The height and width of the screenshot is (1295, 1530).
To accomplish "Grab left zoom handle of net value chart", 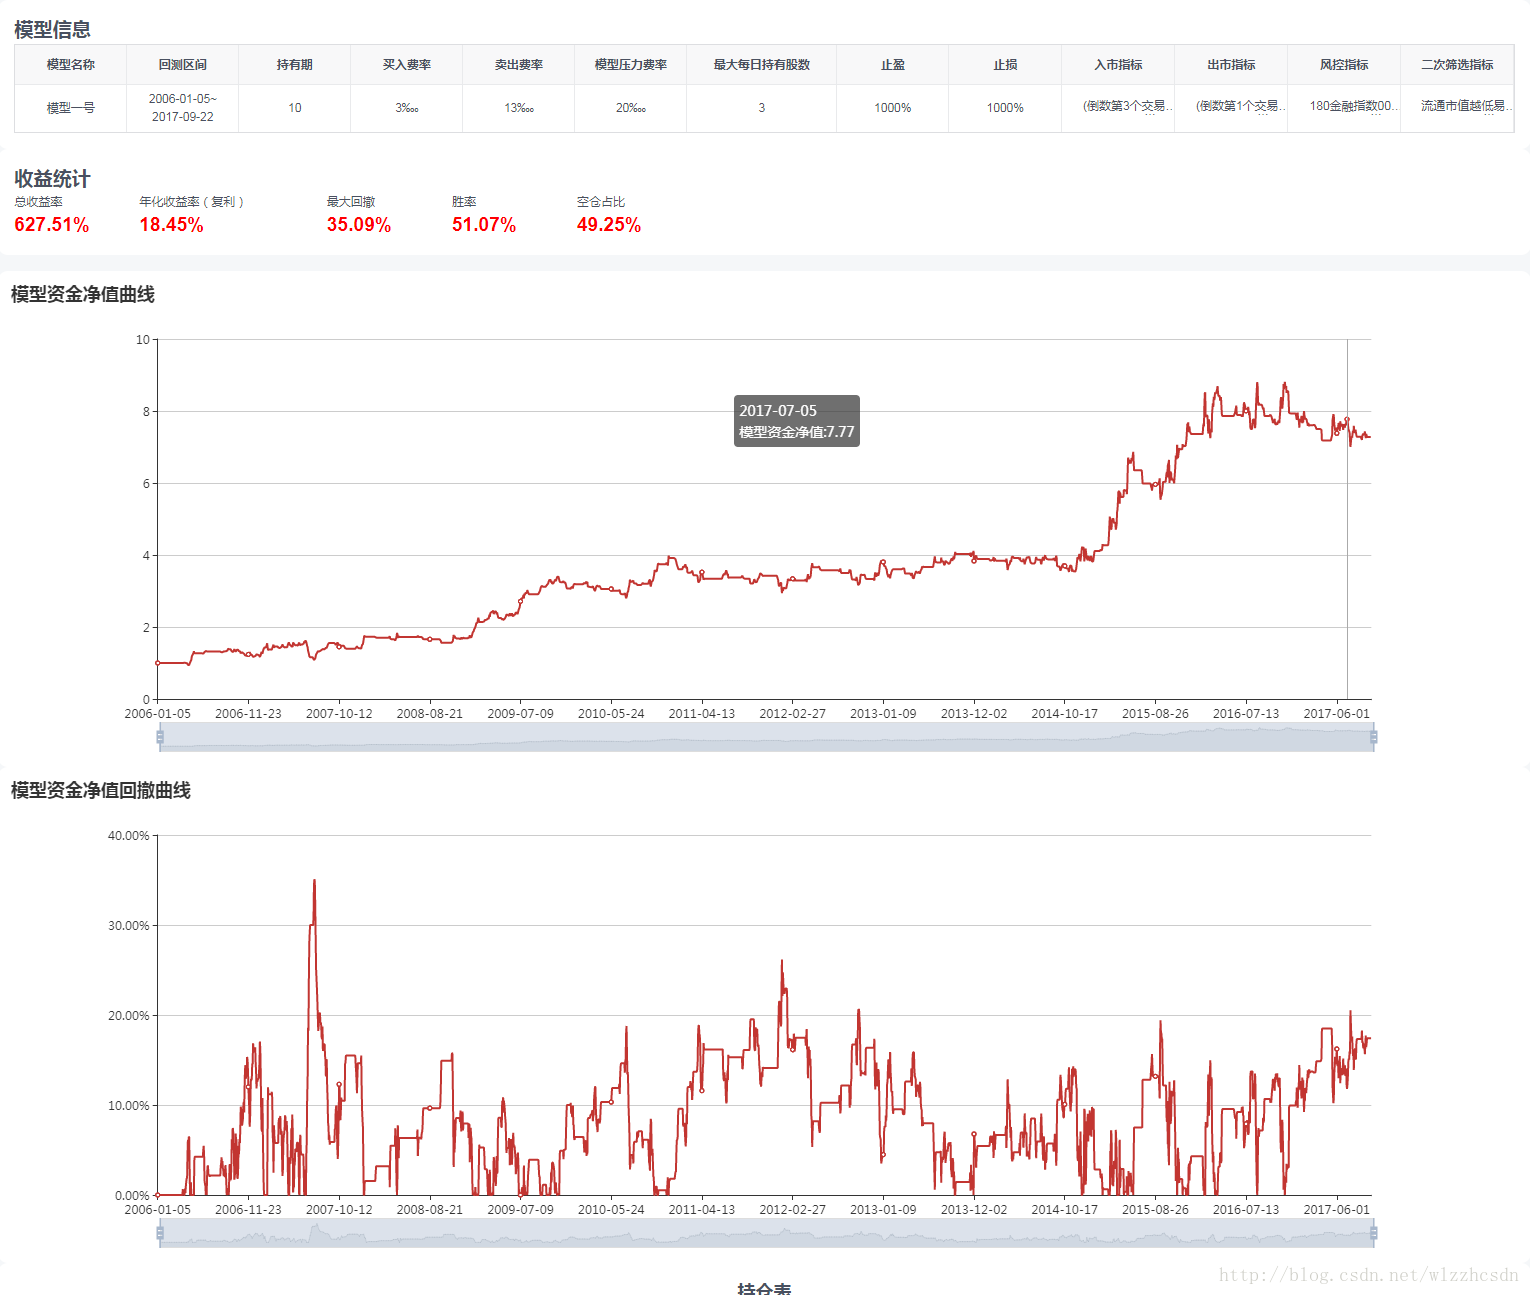I will [160, 738].
